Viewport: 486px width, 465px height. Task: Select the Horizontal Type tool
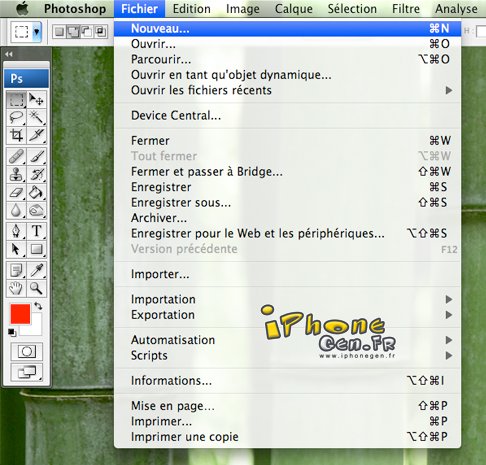(x=36, y=231)
